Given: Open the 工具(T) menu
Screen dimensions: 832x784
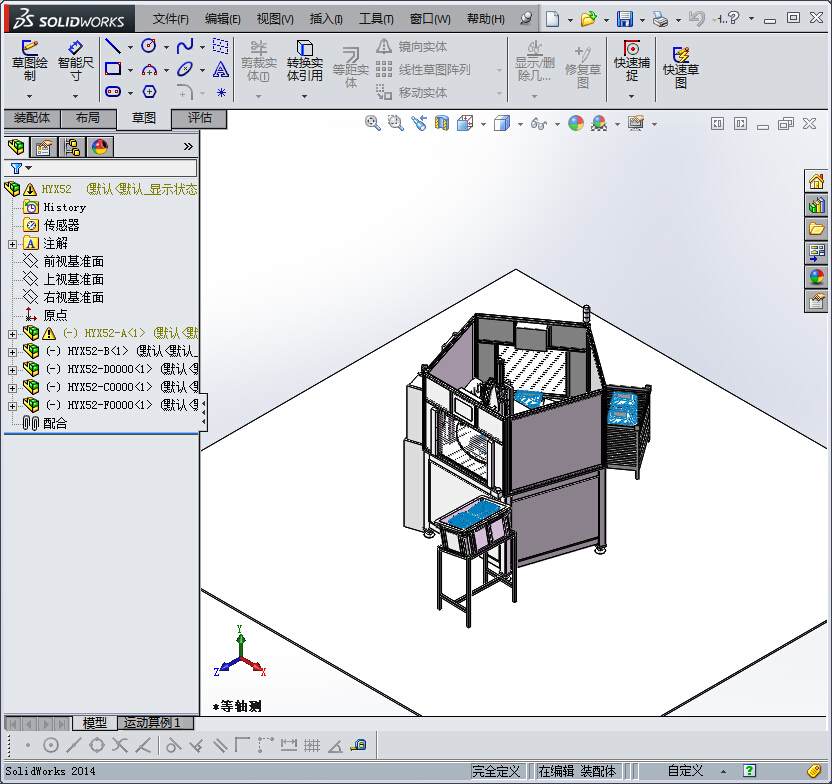Looking at the screenshot, I should point(376,19).
